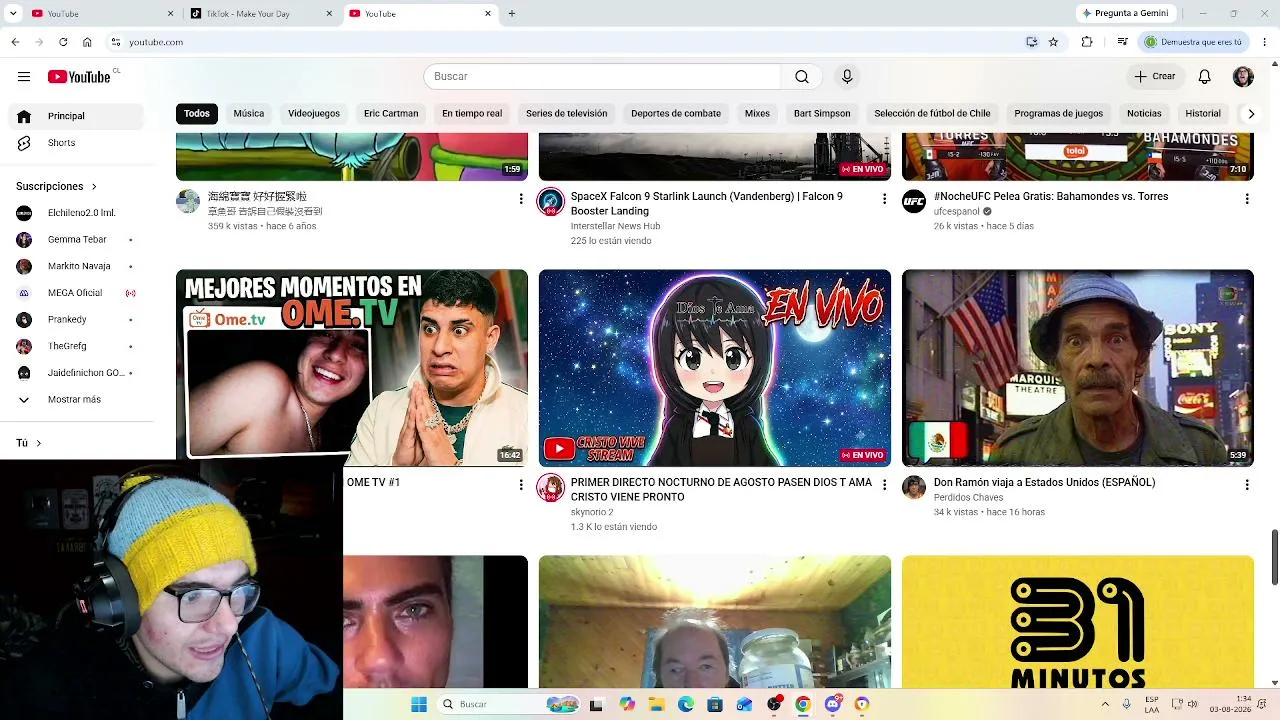Start voice search with the microphone icon
This screenshot has width=1280, height=720.
tap(847, 77)
